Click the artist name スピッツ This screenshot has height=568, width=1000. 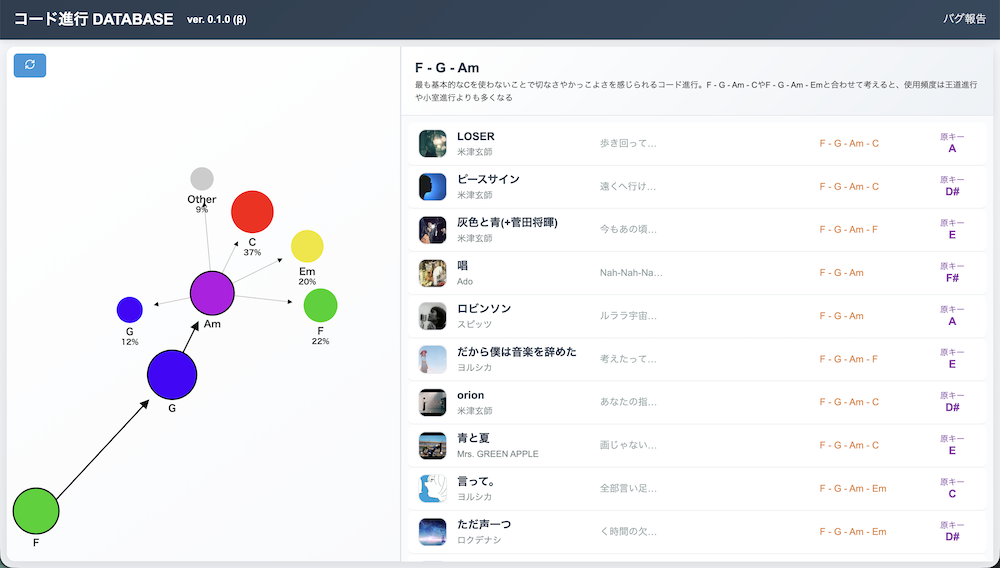coord(474,324)
